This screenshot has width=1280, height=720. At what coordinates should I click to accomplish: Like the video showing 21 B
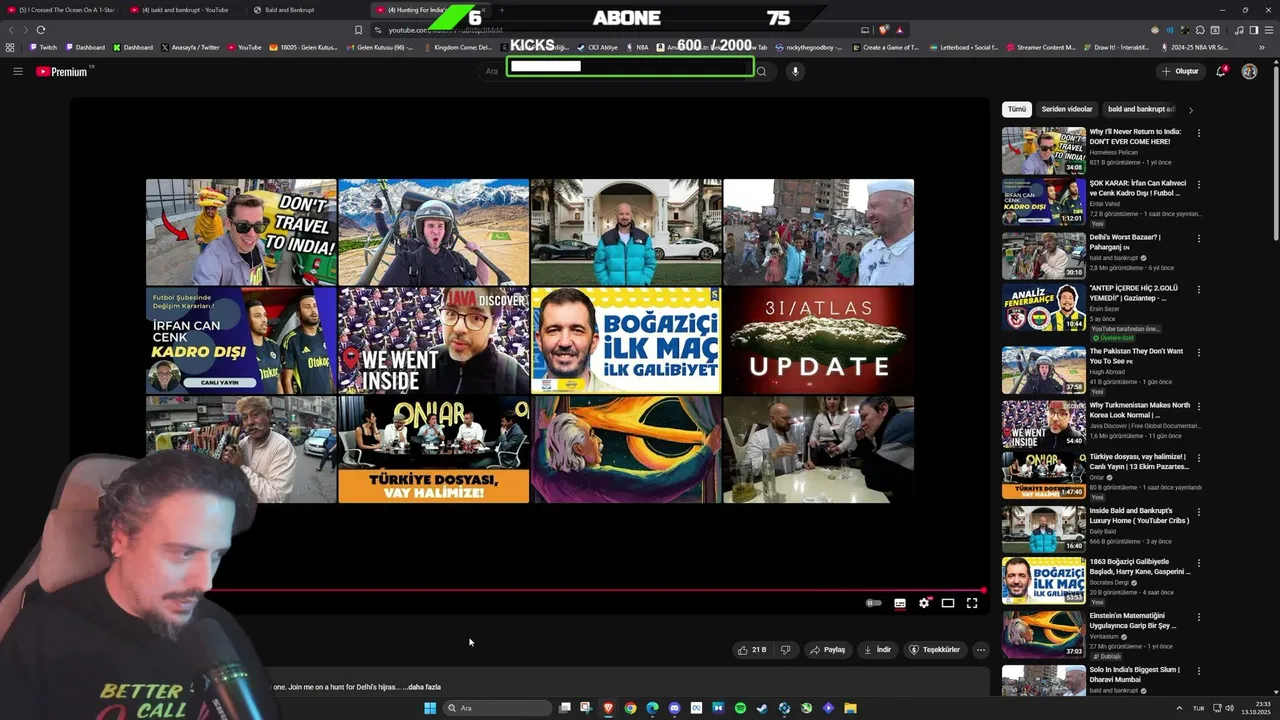[752, 650]
